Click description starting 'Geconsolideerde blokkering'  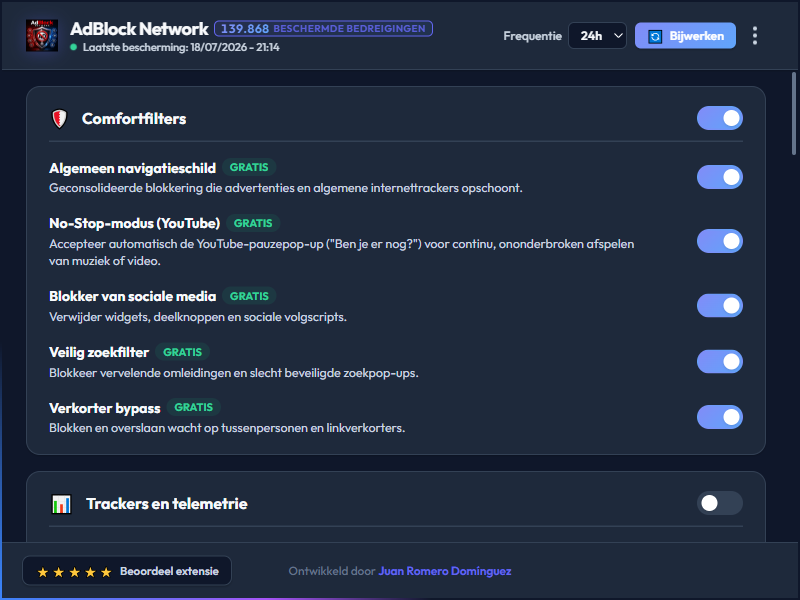286,188
